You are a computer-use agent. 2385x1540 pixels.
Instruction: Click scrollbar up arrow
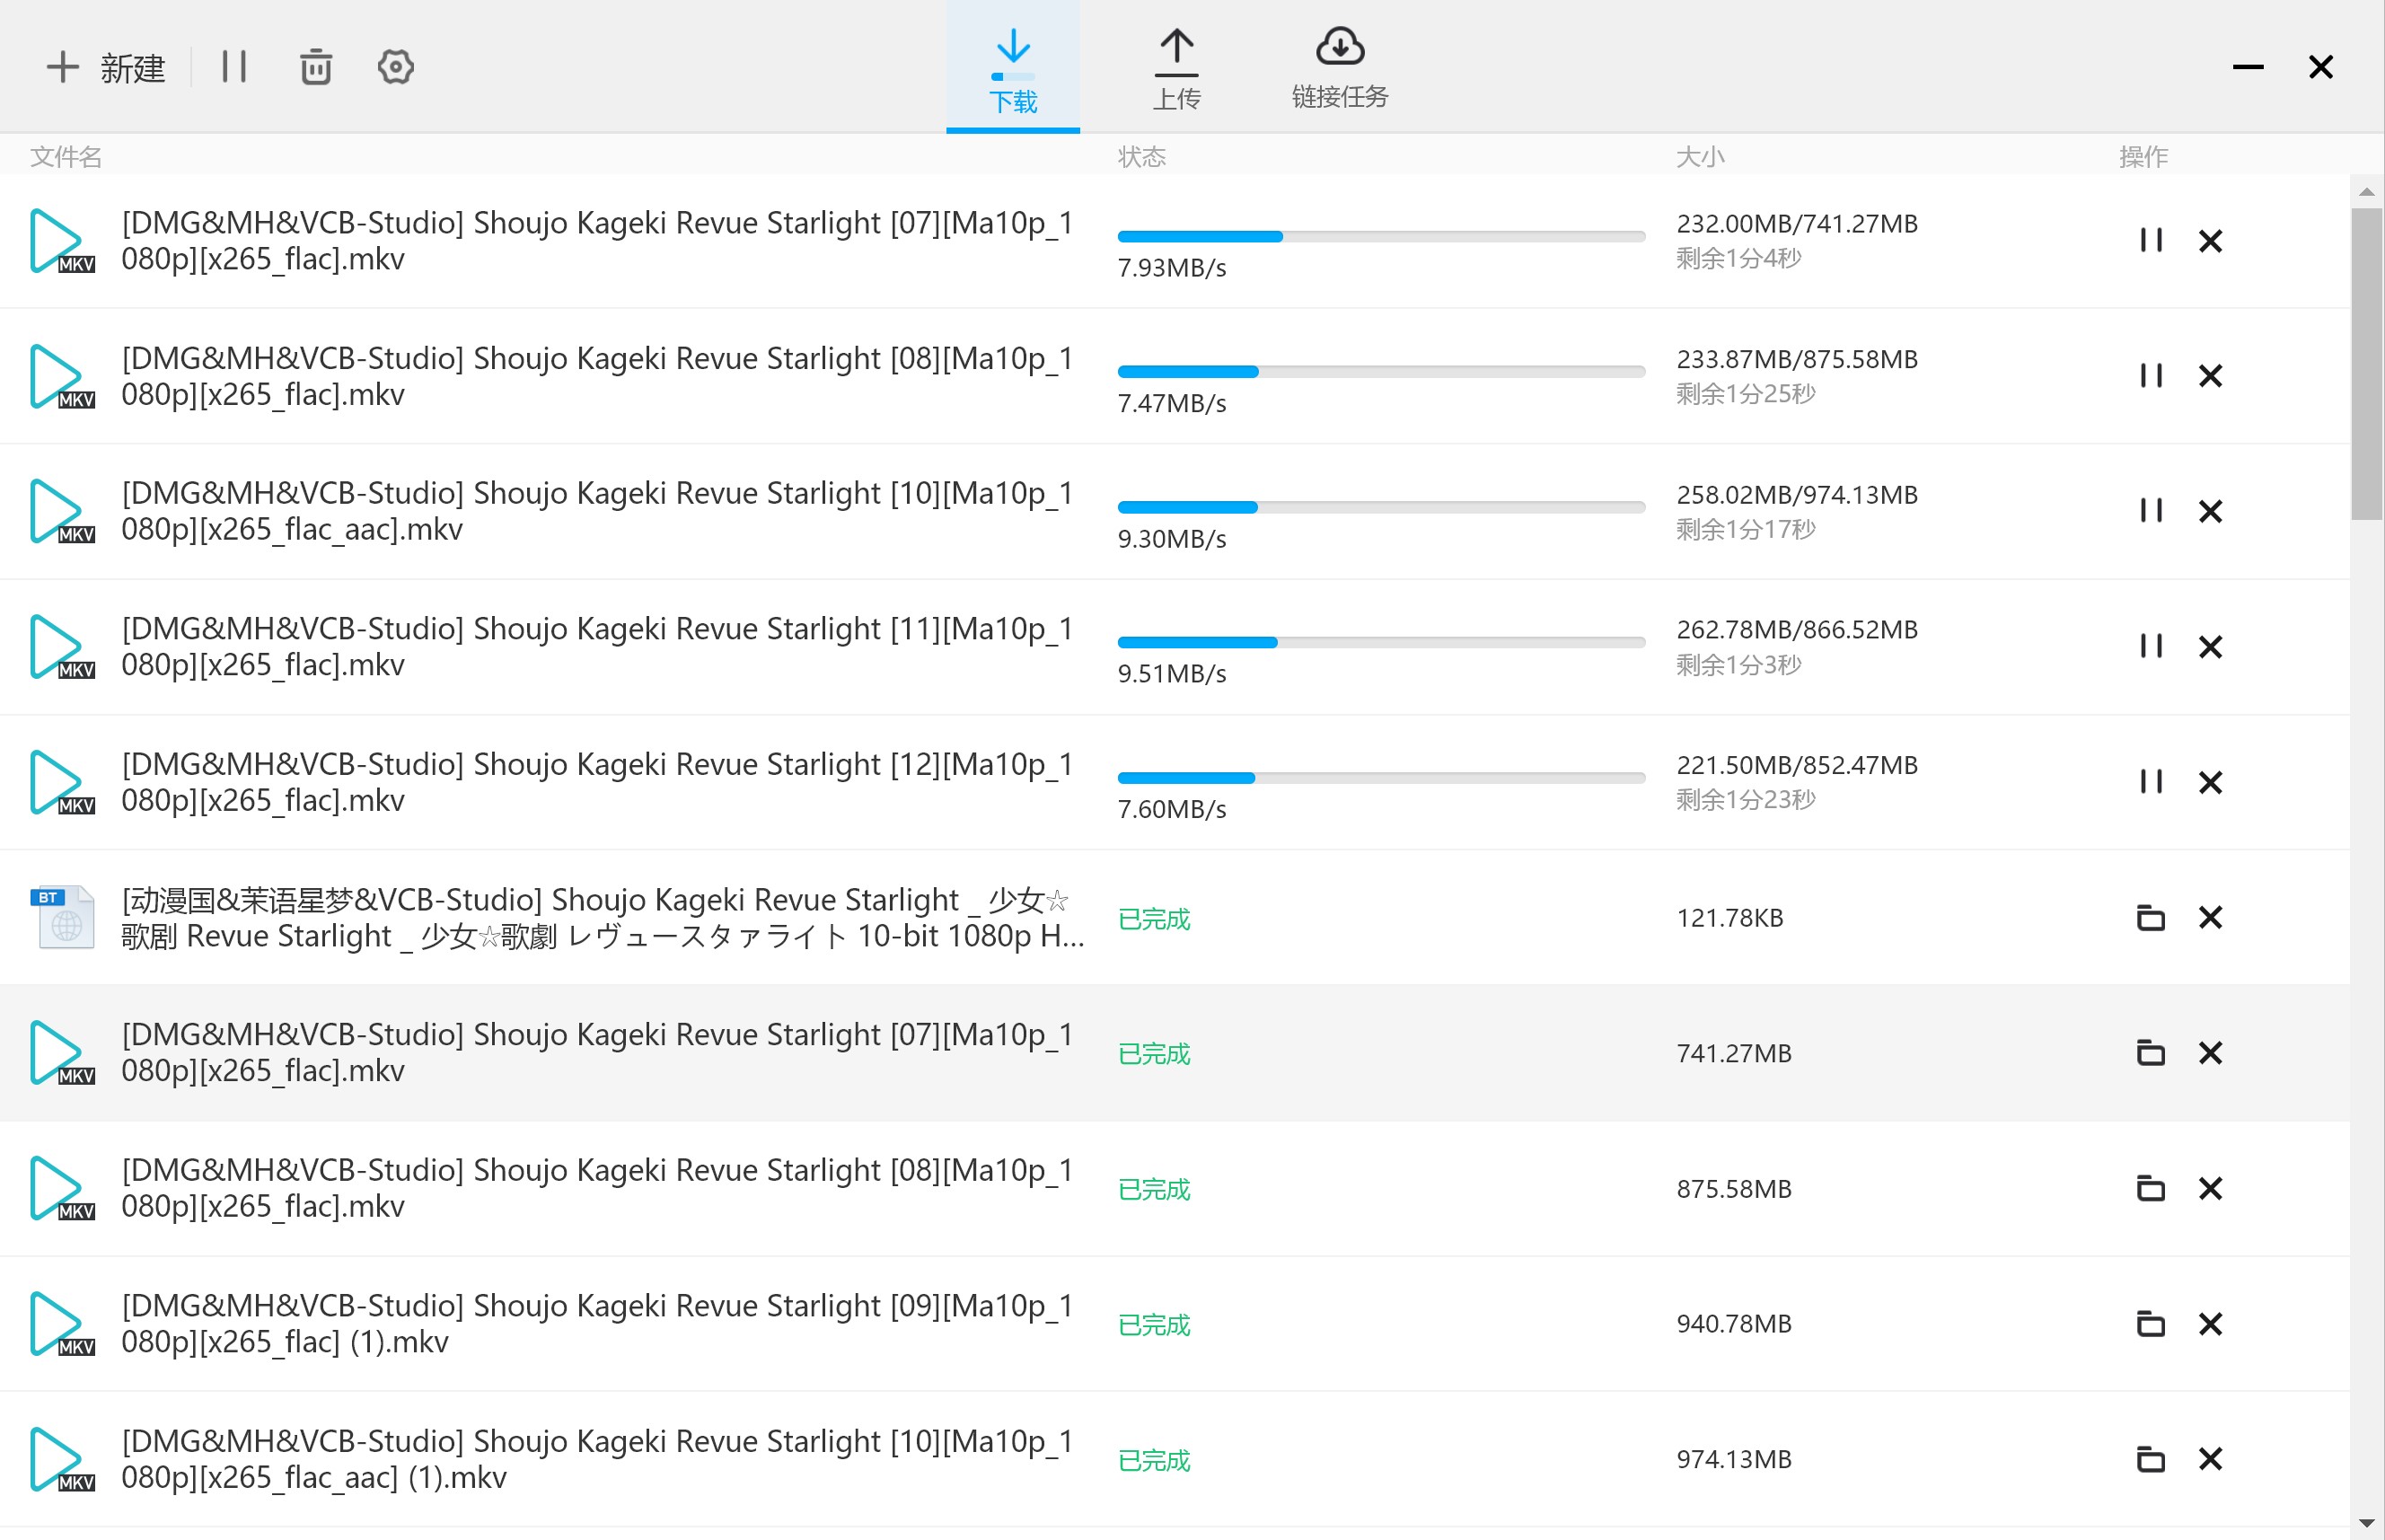pos(2366,191)
